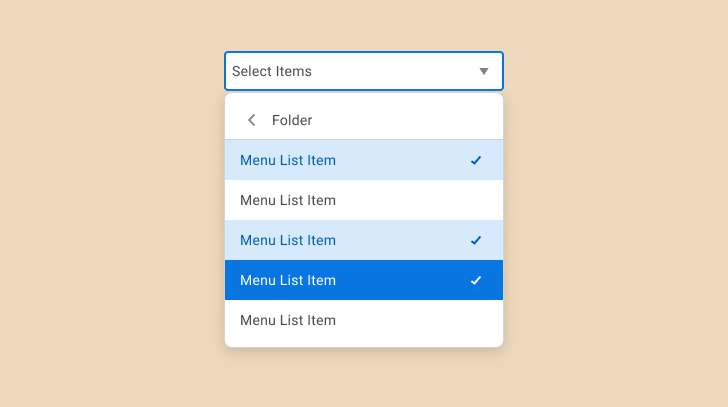The height and width of the screenshot is (407, 728).
Task: Go back using the Folder chevron
Action: pyautogui.click(x=252, y=120)
